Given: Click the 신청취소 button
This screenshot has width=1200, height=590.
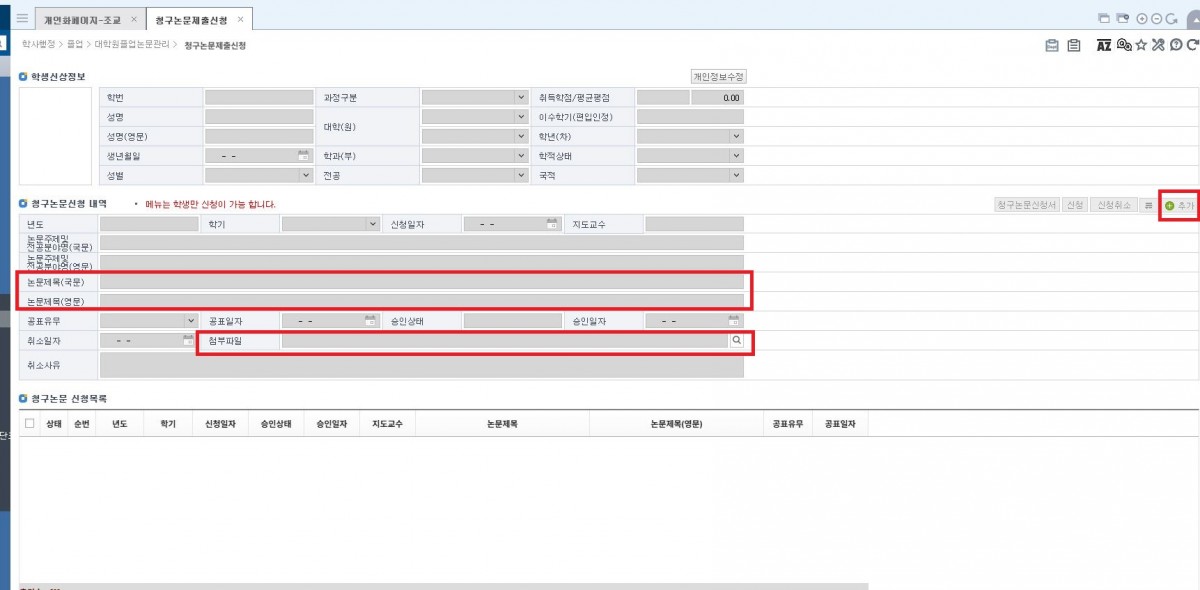Looking at the screenshot, I should click(1113, 205).
